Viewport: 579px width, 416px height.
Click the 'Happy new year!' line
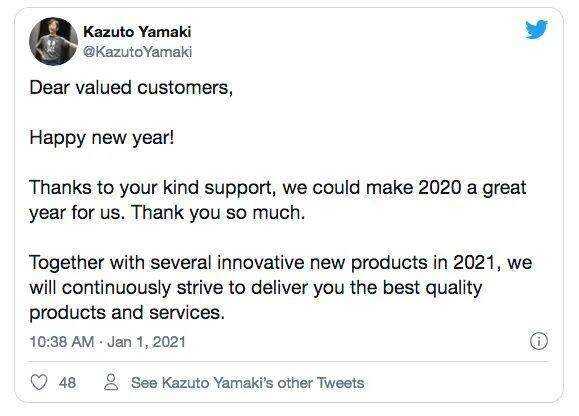point(102,138)
